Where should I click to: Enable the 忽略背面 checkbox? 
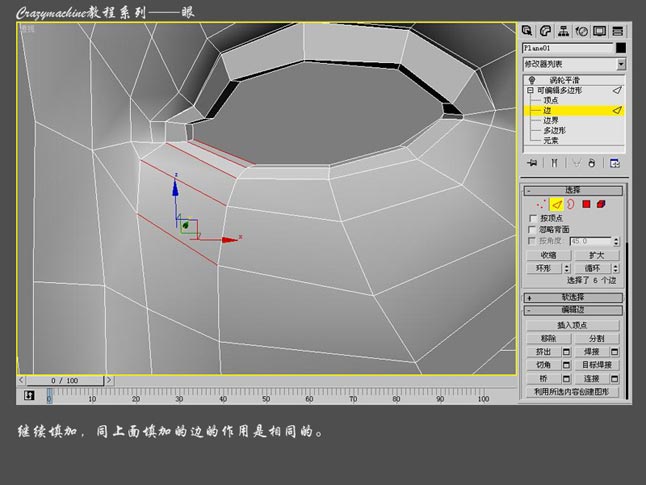click(533, 230)
